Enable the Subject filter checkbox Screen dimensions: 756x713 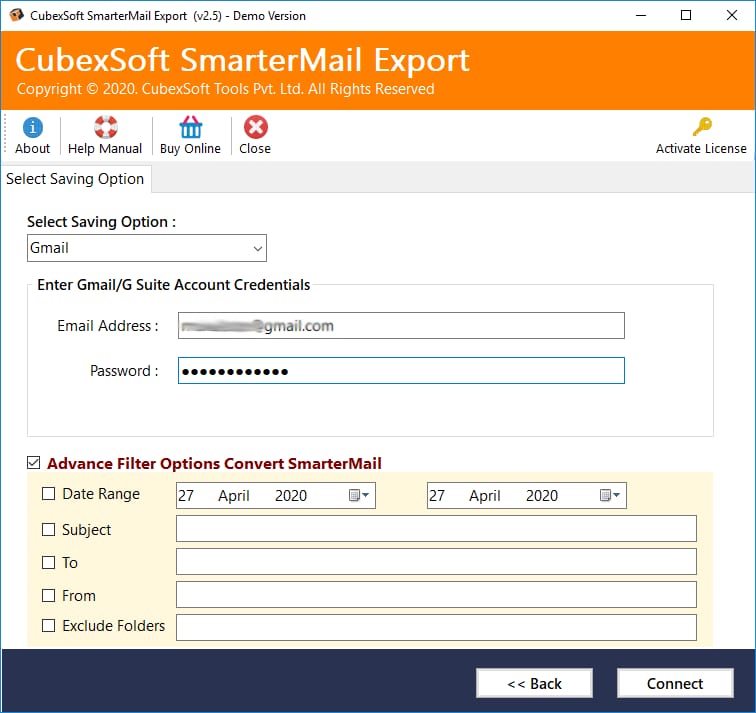pyautogui.click(x=48, y=529)
